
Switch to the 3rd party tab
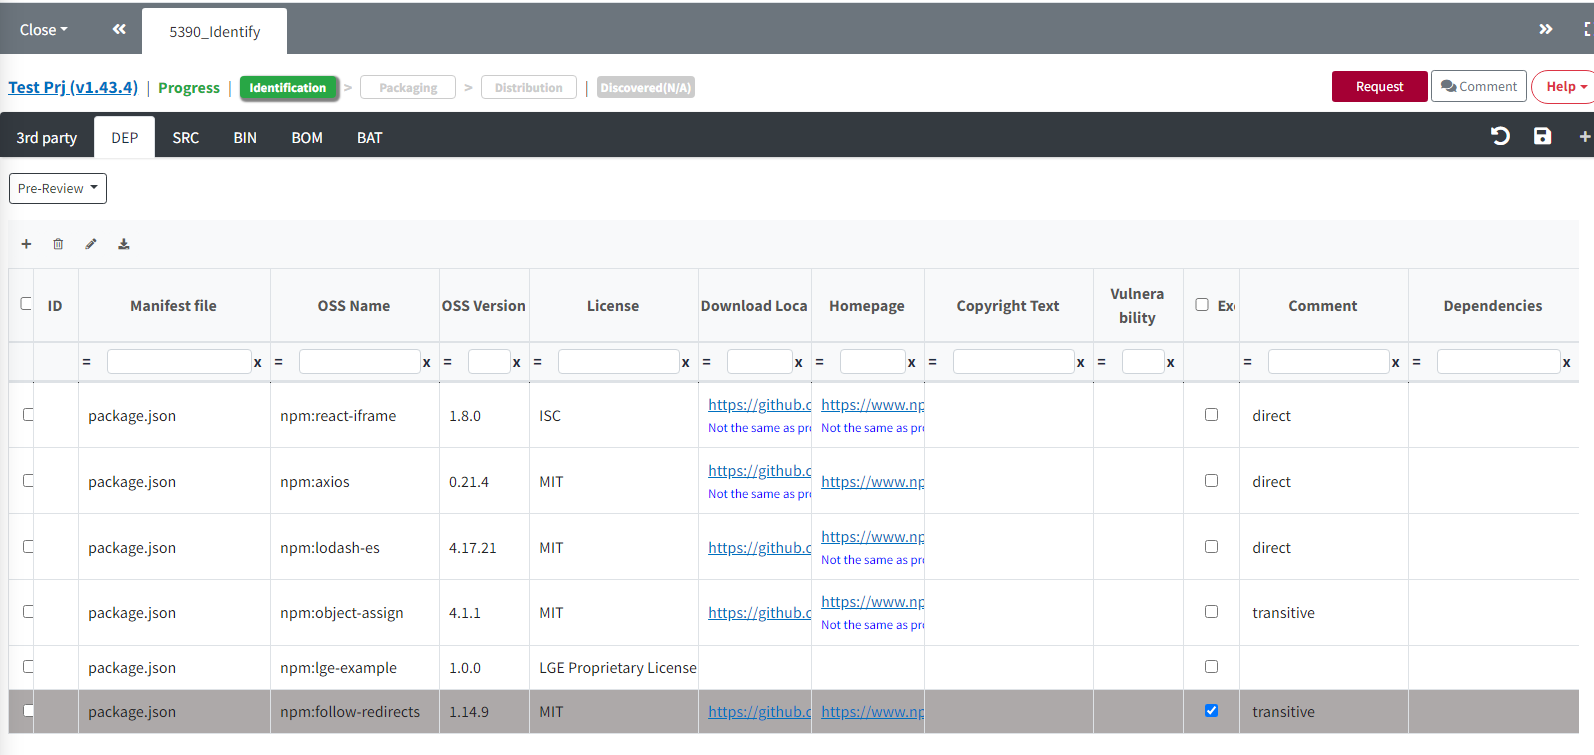click(x=47, y=137)
